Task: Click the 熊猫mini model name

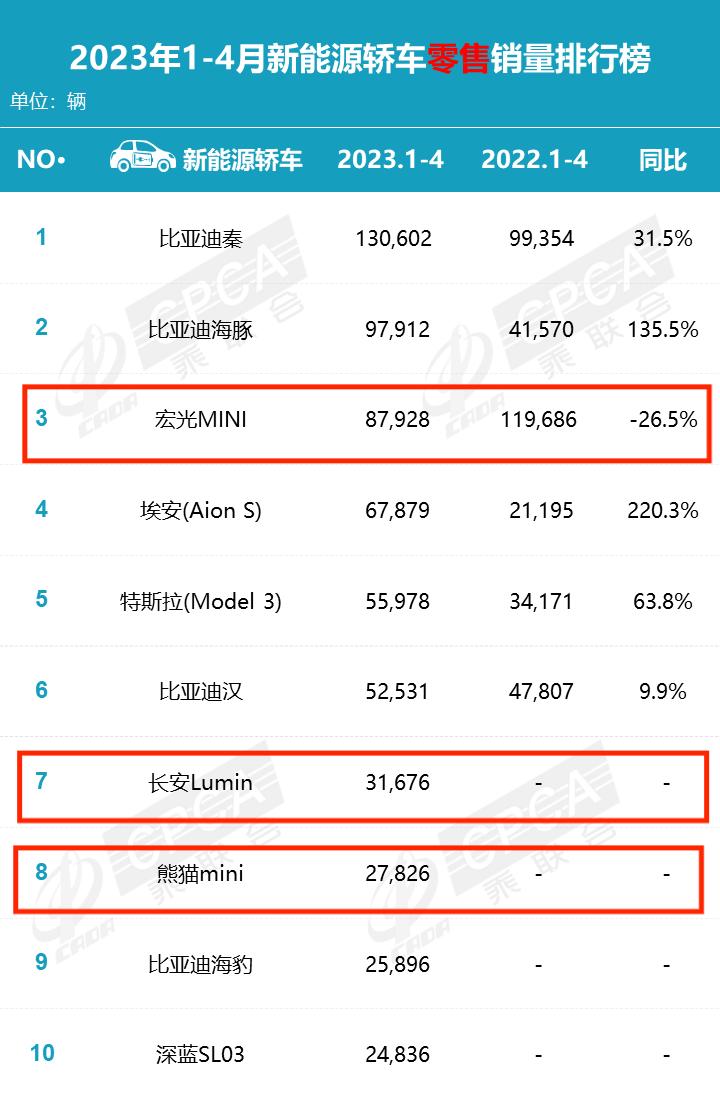Action: [201, 874]
